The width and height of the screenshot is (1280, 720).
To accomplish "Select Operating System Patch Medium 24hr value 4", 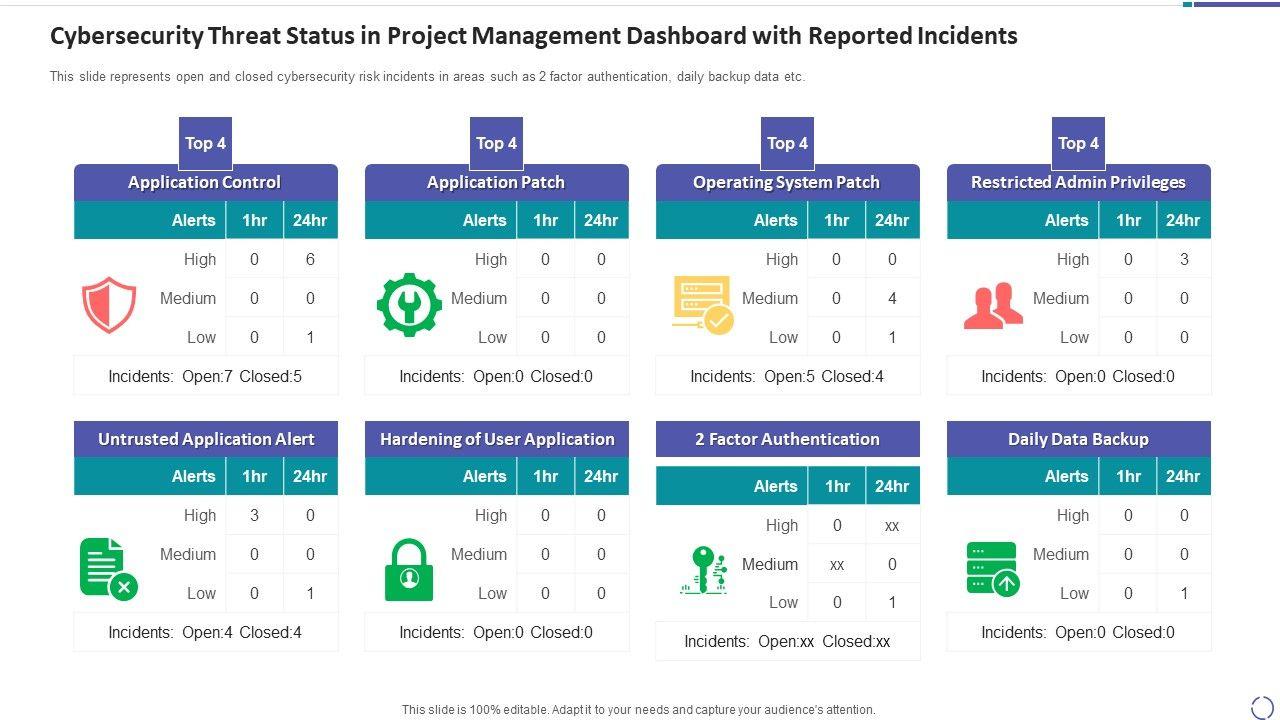I will (x=892, y=298).
